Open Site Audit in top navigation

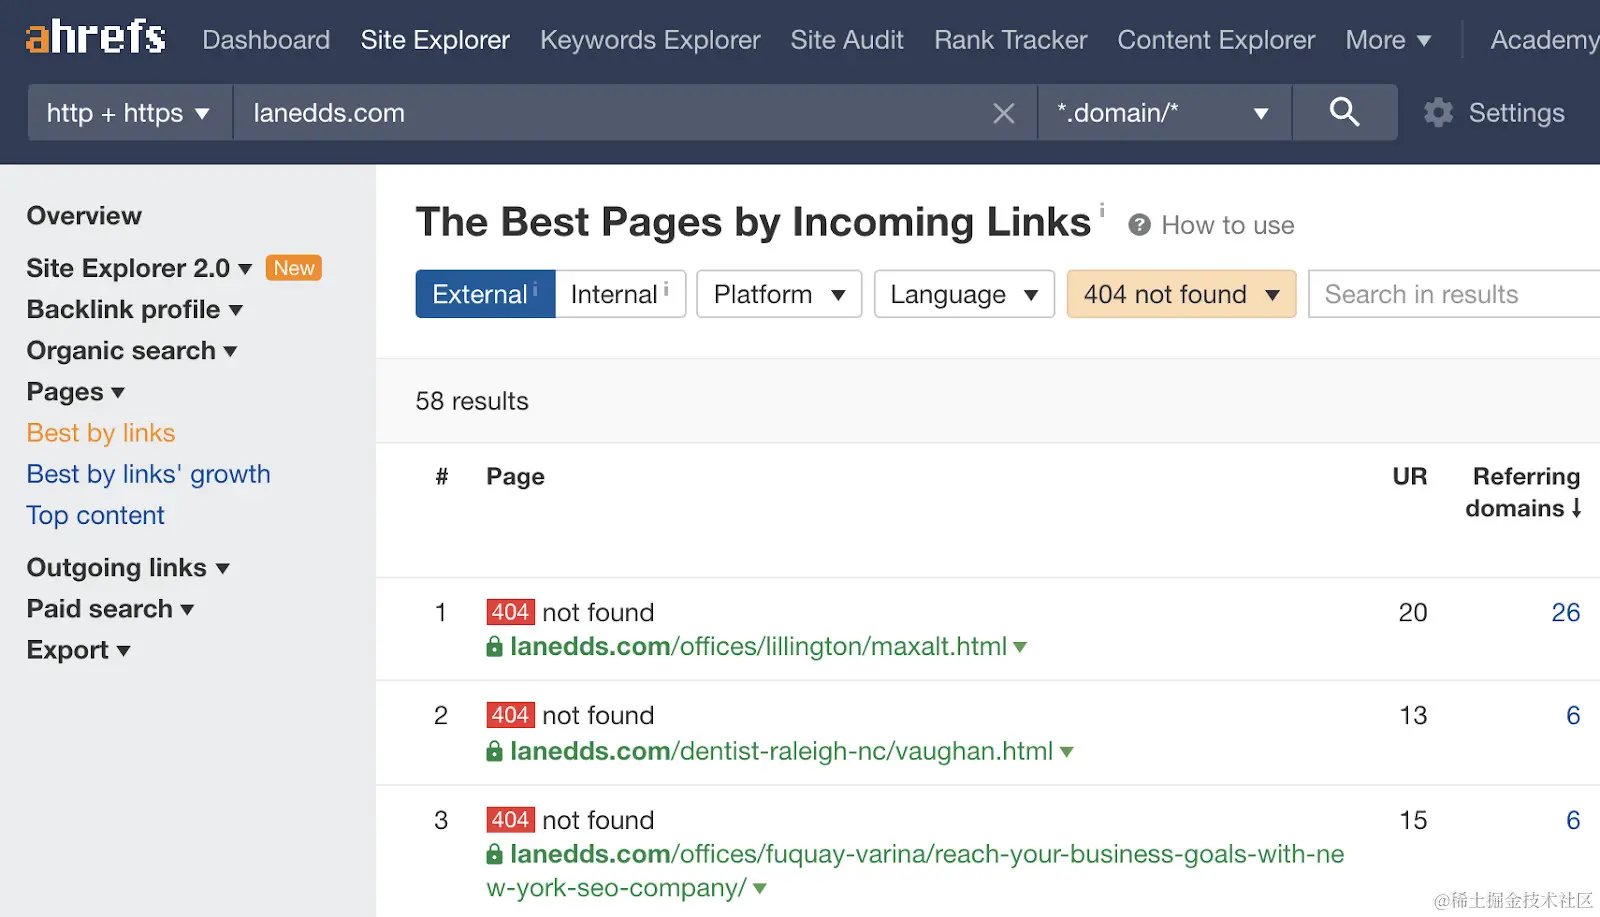click(847, 40)
